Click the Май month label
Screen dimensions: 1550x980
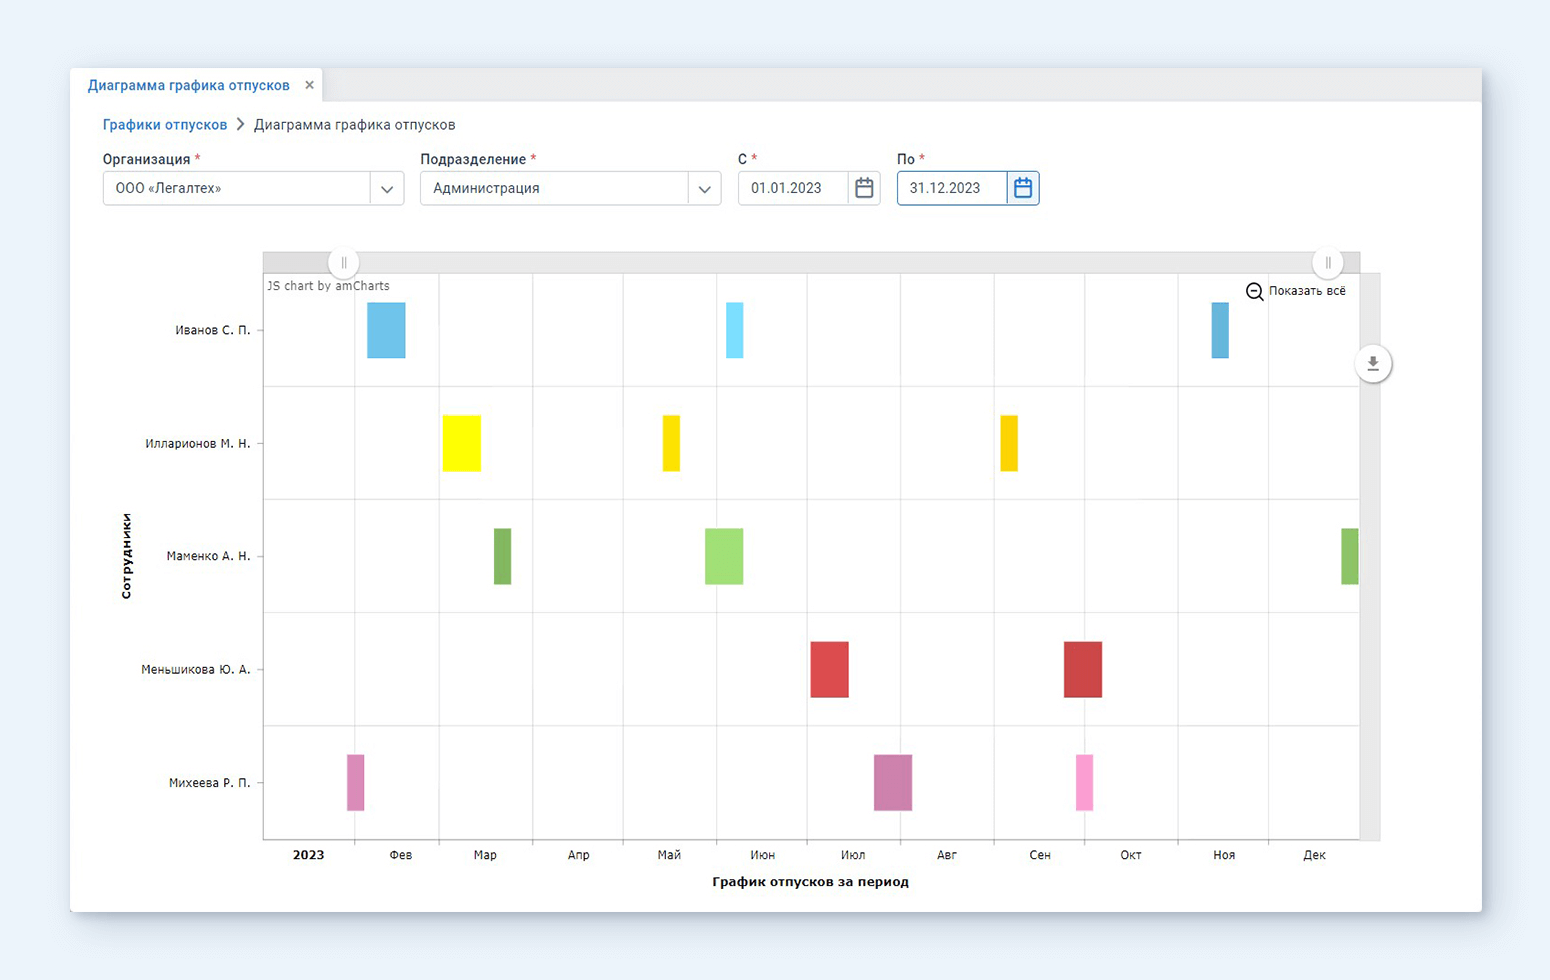pos(669,855)
